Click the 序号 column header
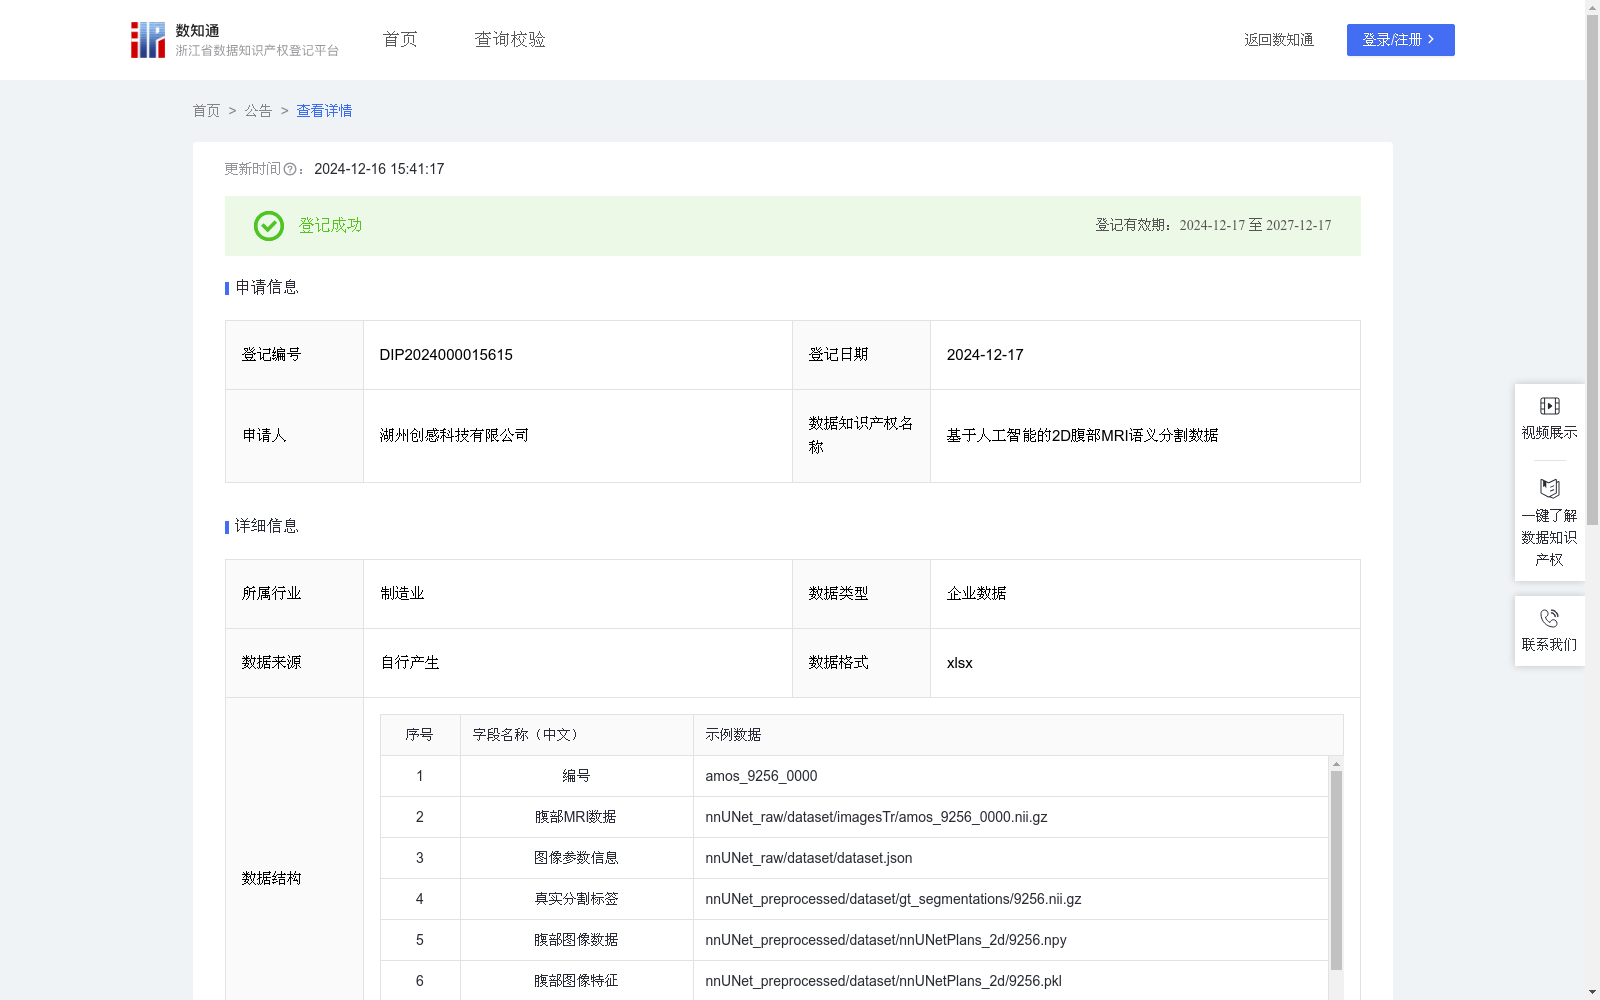 click(419, 735)
